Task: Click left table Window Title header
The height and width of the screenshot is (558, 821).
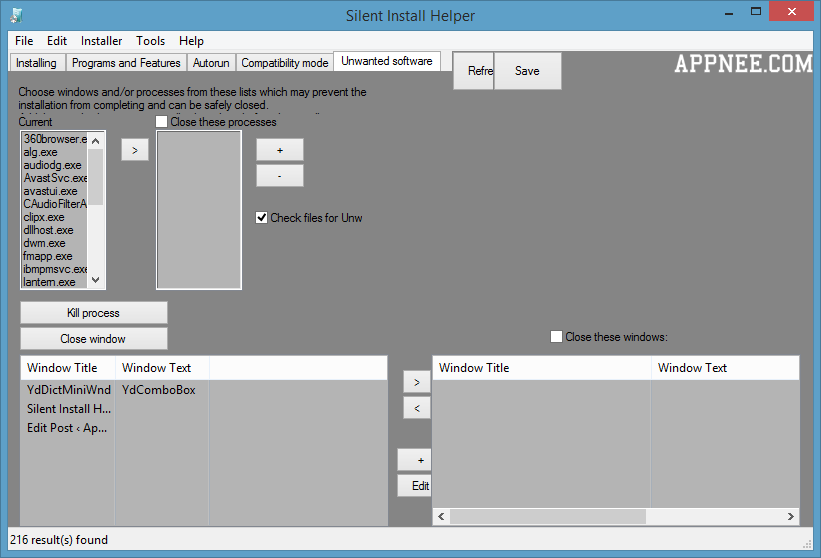Action: (68, 368)
